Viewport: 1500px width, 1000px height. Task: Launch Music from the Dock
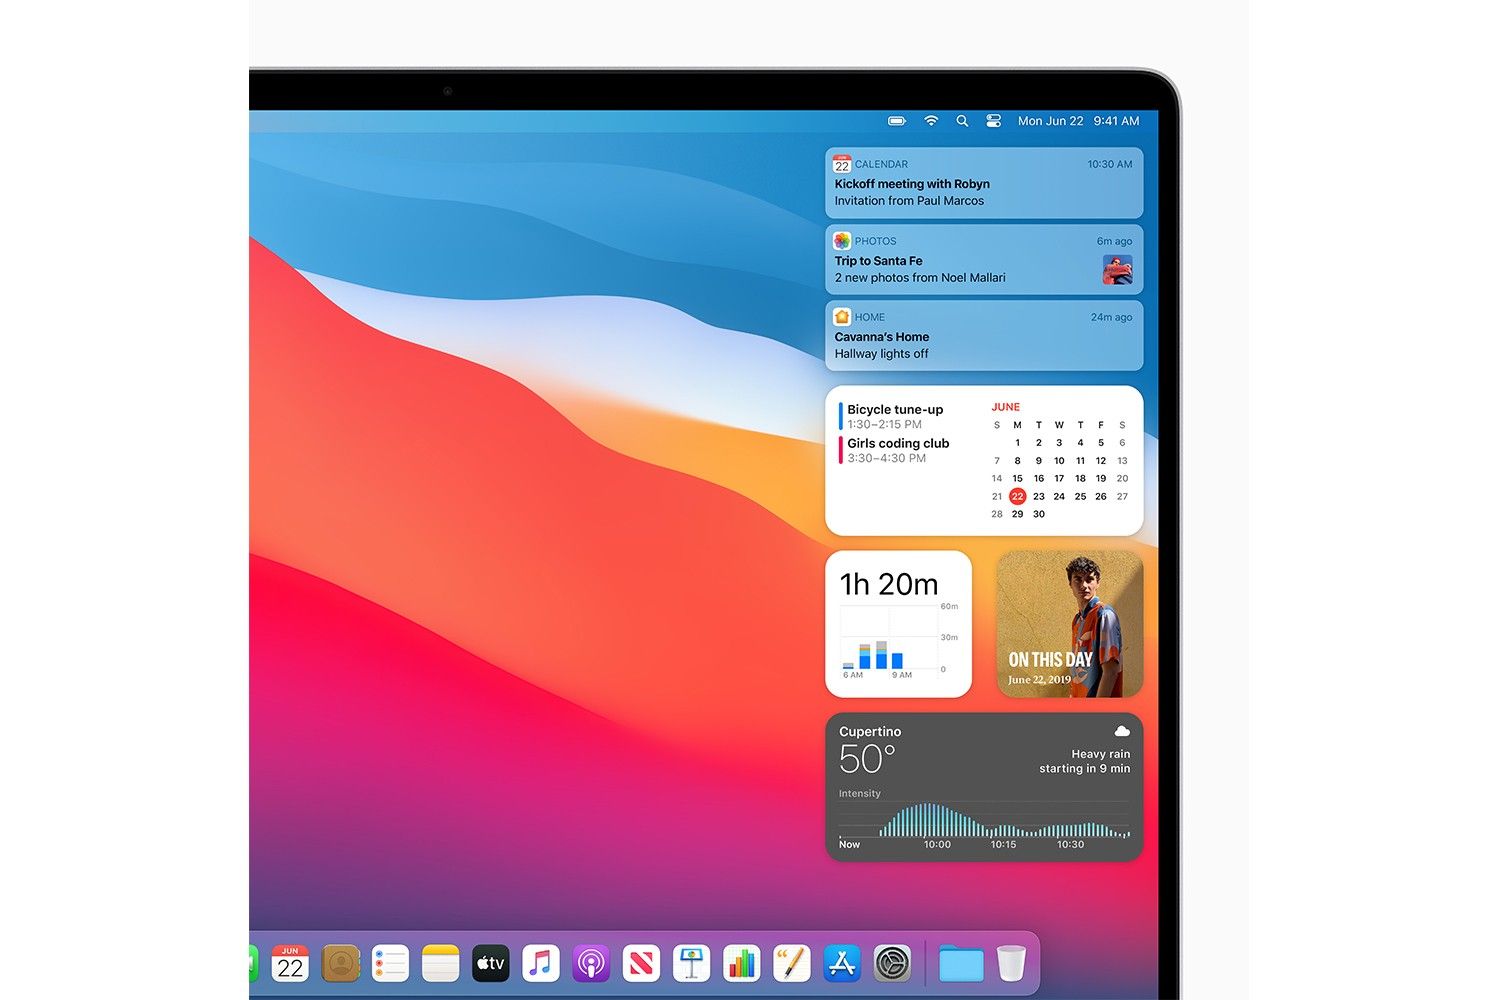541,964
